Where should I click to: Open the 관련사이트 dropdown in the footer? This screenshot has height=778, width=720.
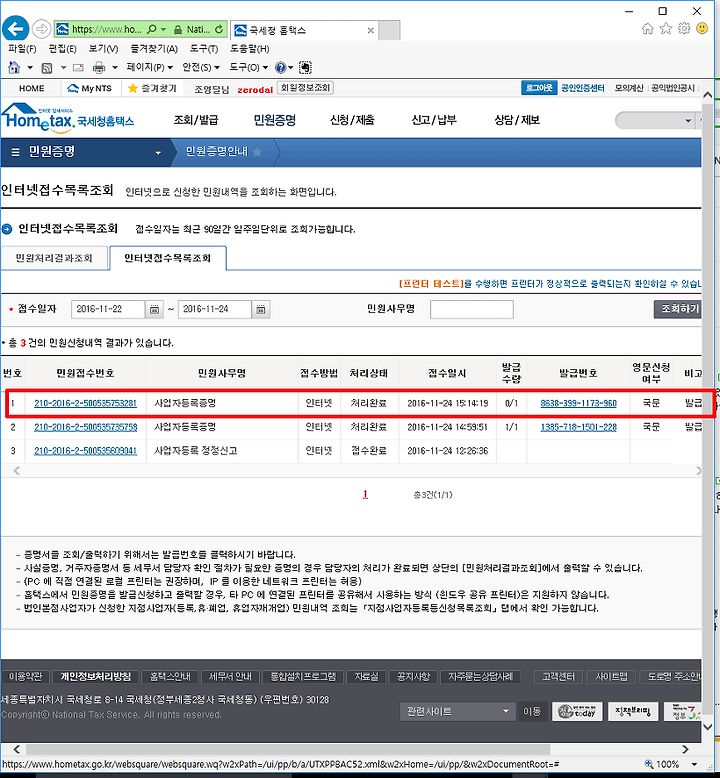point(456,712)
